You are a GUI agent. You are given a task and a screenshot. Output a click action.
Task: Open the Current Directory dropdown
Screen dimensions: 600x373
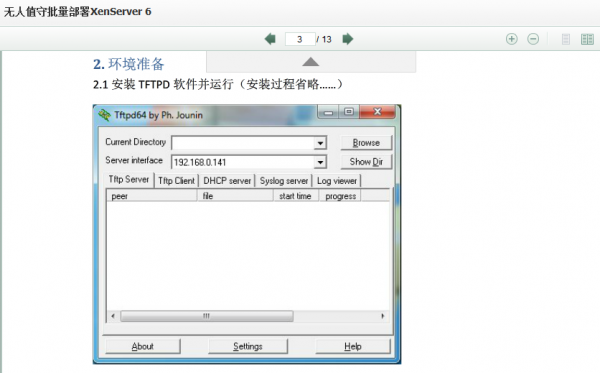[x=320, y=143]
